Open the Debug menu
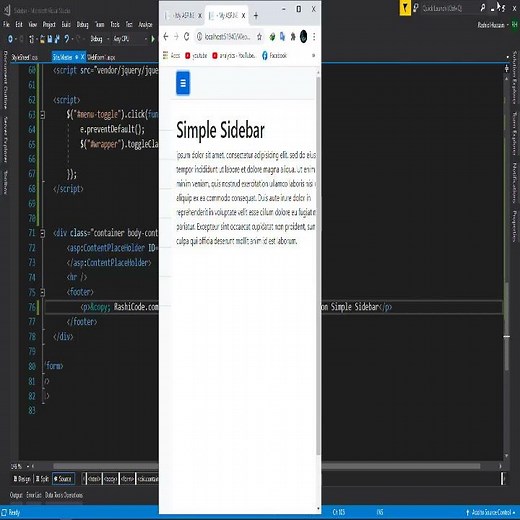520x520 pixels. 83,24
